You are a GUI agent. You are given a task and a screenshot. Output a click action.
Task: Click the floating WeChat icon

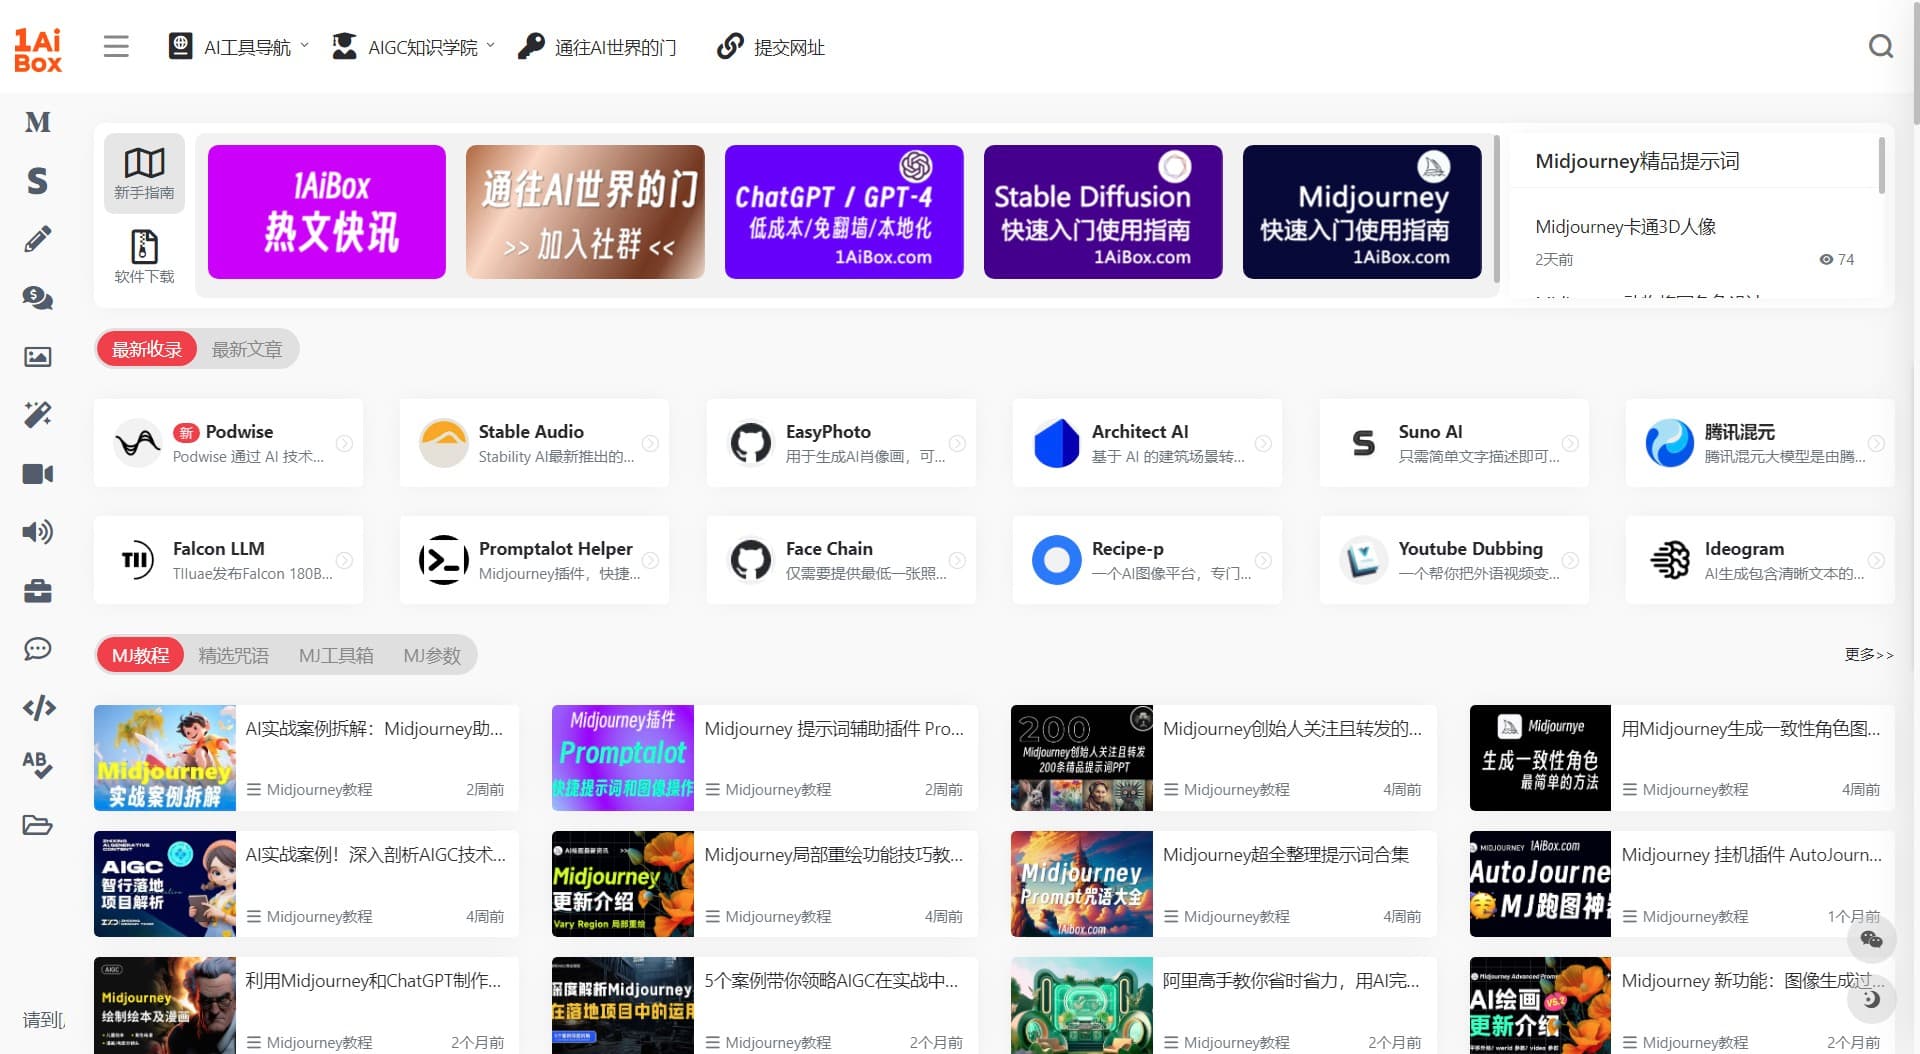[1871, 939]
